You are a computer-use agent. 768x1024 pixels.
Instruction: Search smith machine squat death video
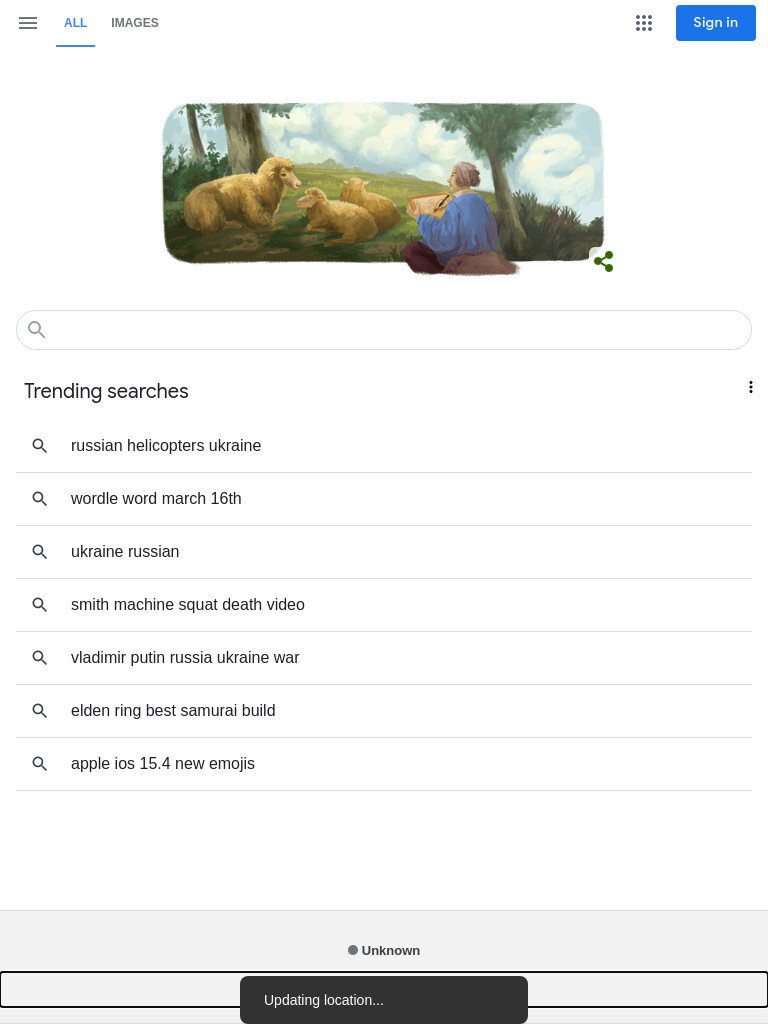click(x=384, y=605)
